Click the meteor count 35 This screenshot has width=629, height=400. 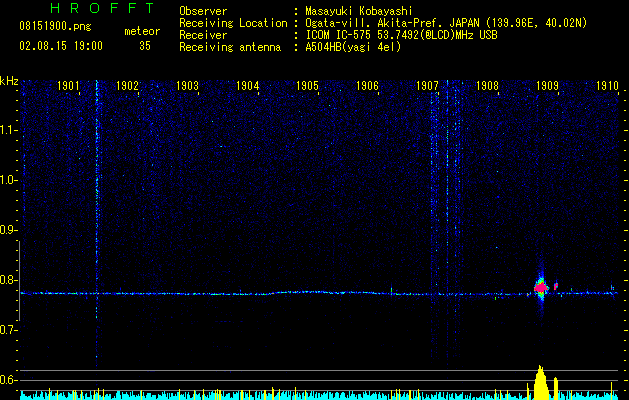coord(145,46)
